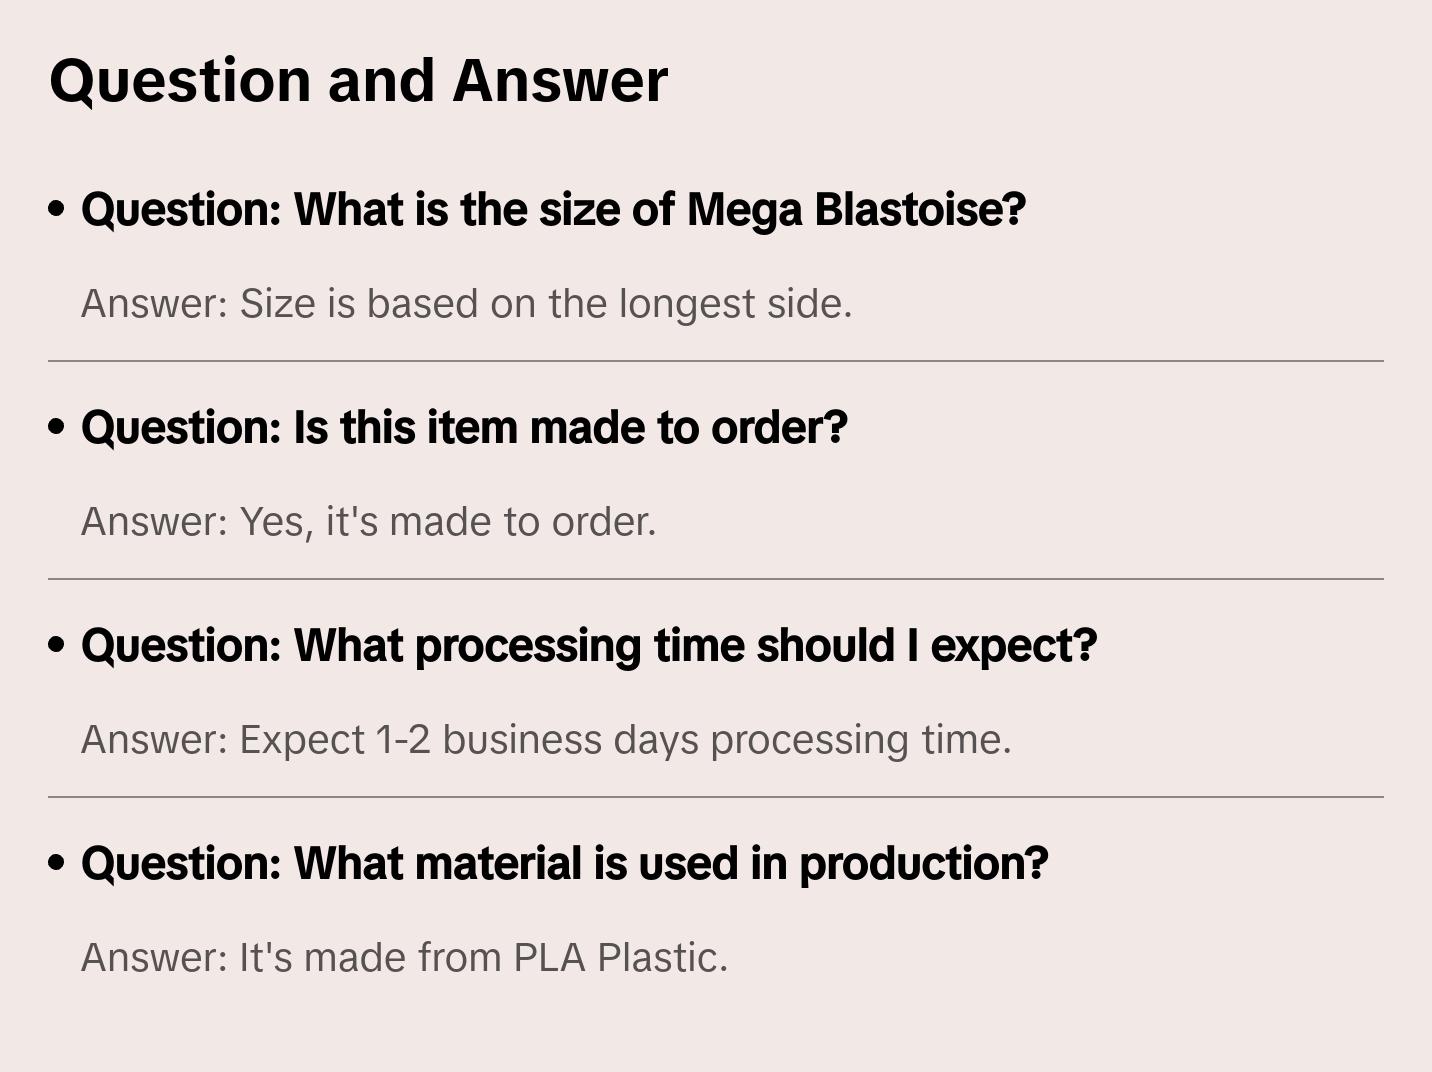Expand the Mega Blastoise size question
1432x1072 pixels.
[553, 210]
